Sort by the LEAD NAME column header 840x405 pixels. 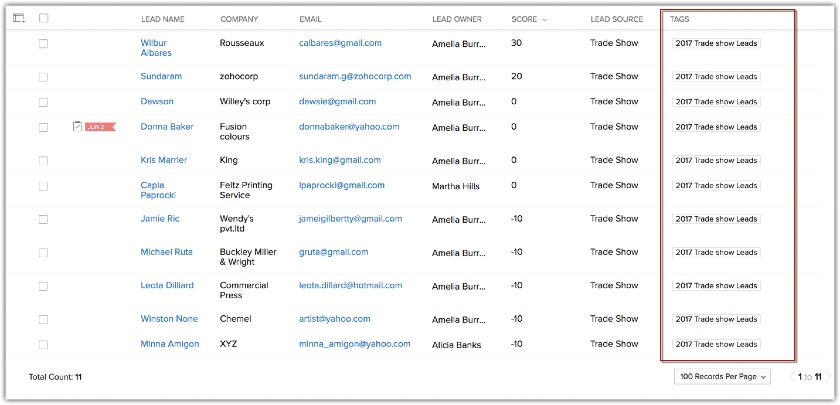pos(163,19)
